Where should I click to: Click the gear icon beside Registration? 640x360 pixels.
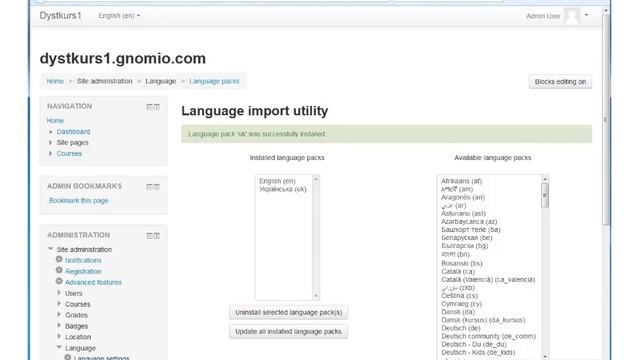pyautogui.click(x=59, y=271)
